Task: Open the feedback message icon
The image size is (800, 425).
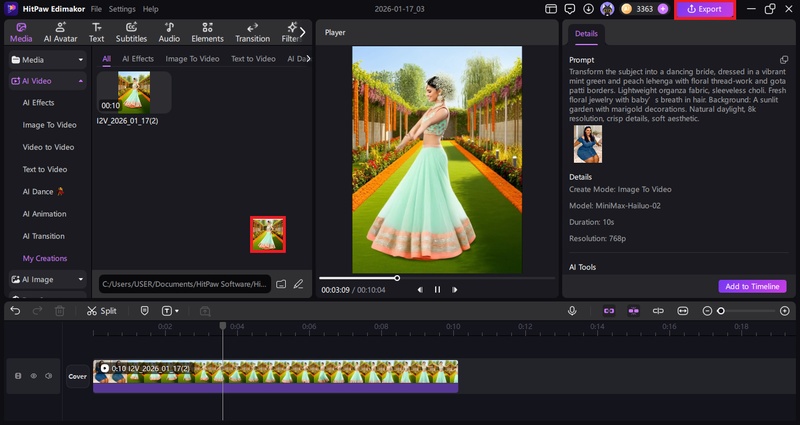Action: click(x=570, y=9)
